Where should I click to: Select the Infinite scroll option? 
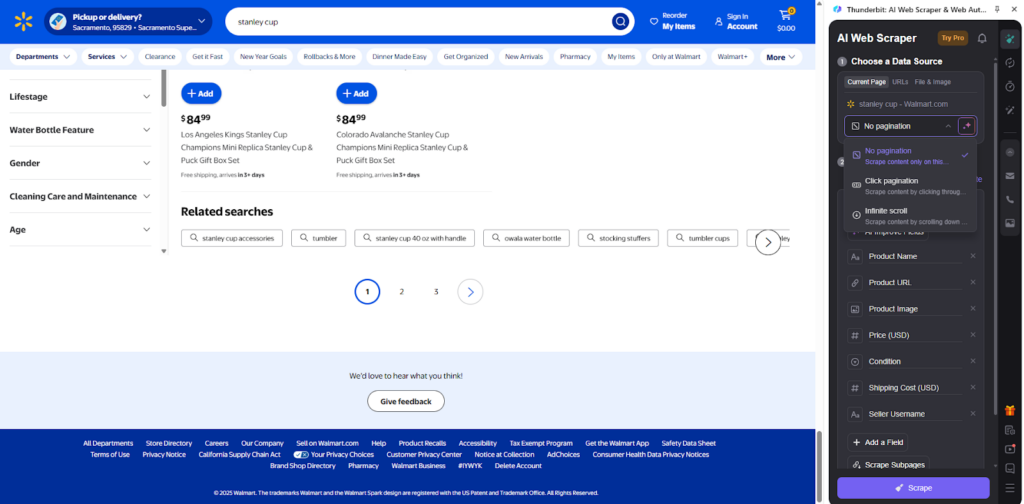click(x=910, y=215)
